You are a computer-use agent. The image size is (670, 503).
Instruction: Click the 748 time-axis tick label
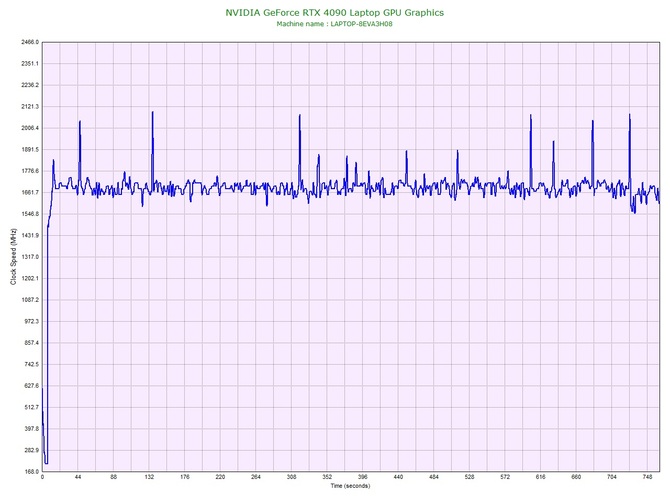click(647, 477)
